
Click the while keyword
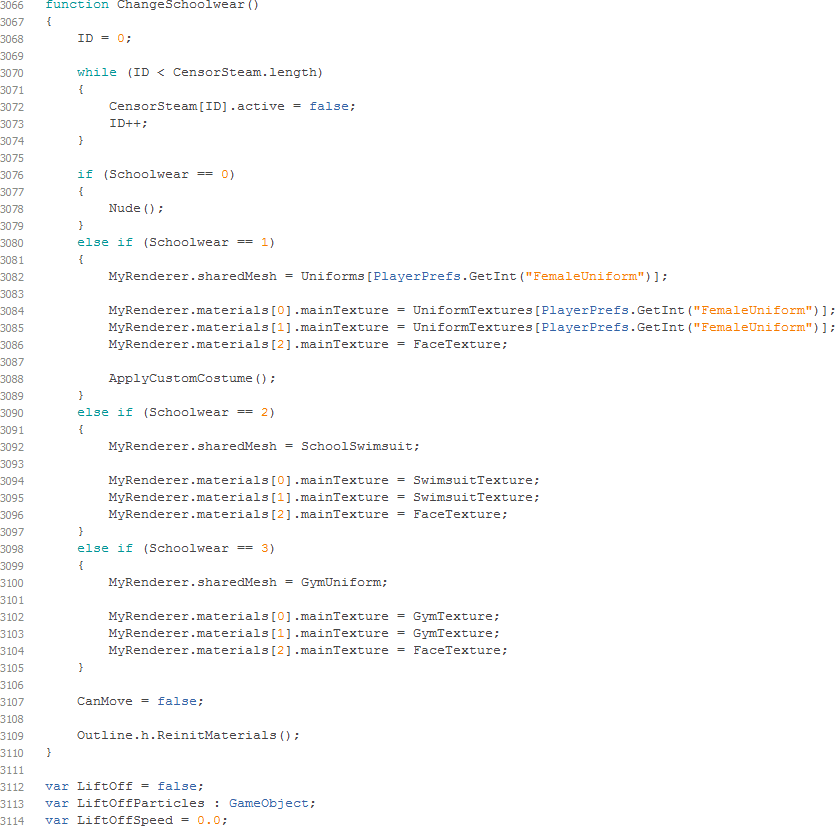tap(96, 72)
